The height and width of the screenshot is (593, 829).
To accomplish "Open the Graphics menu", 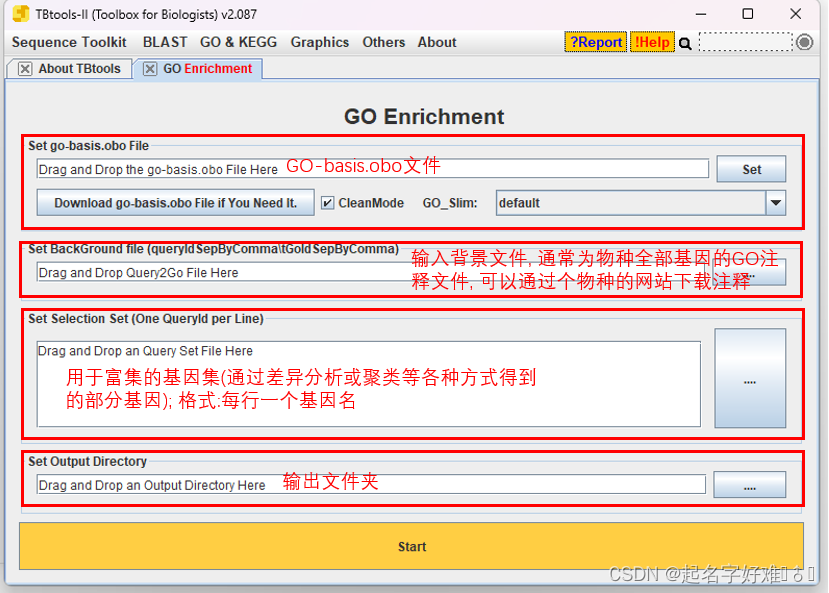I will coord(320,42).
